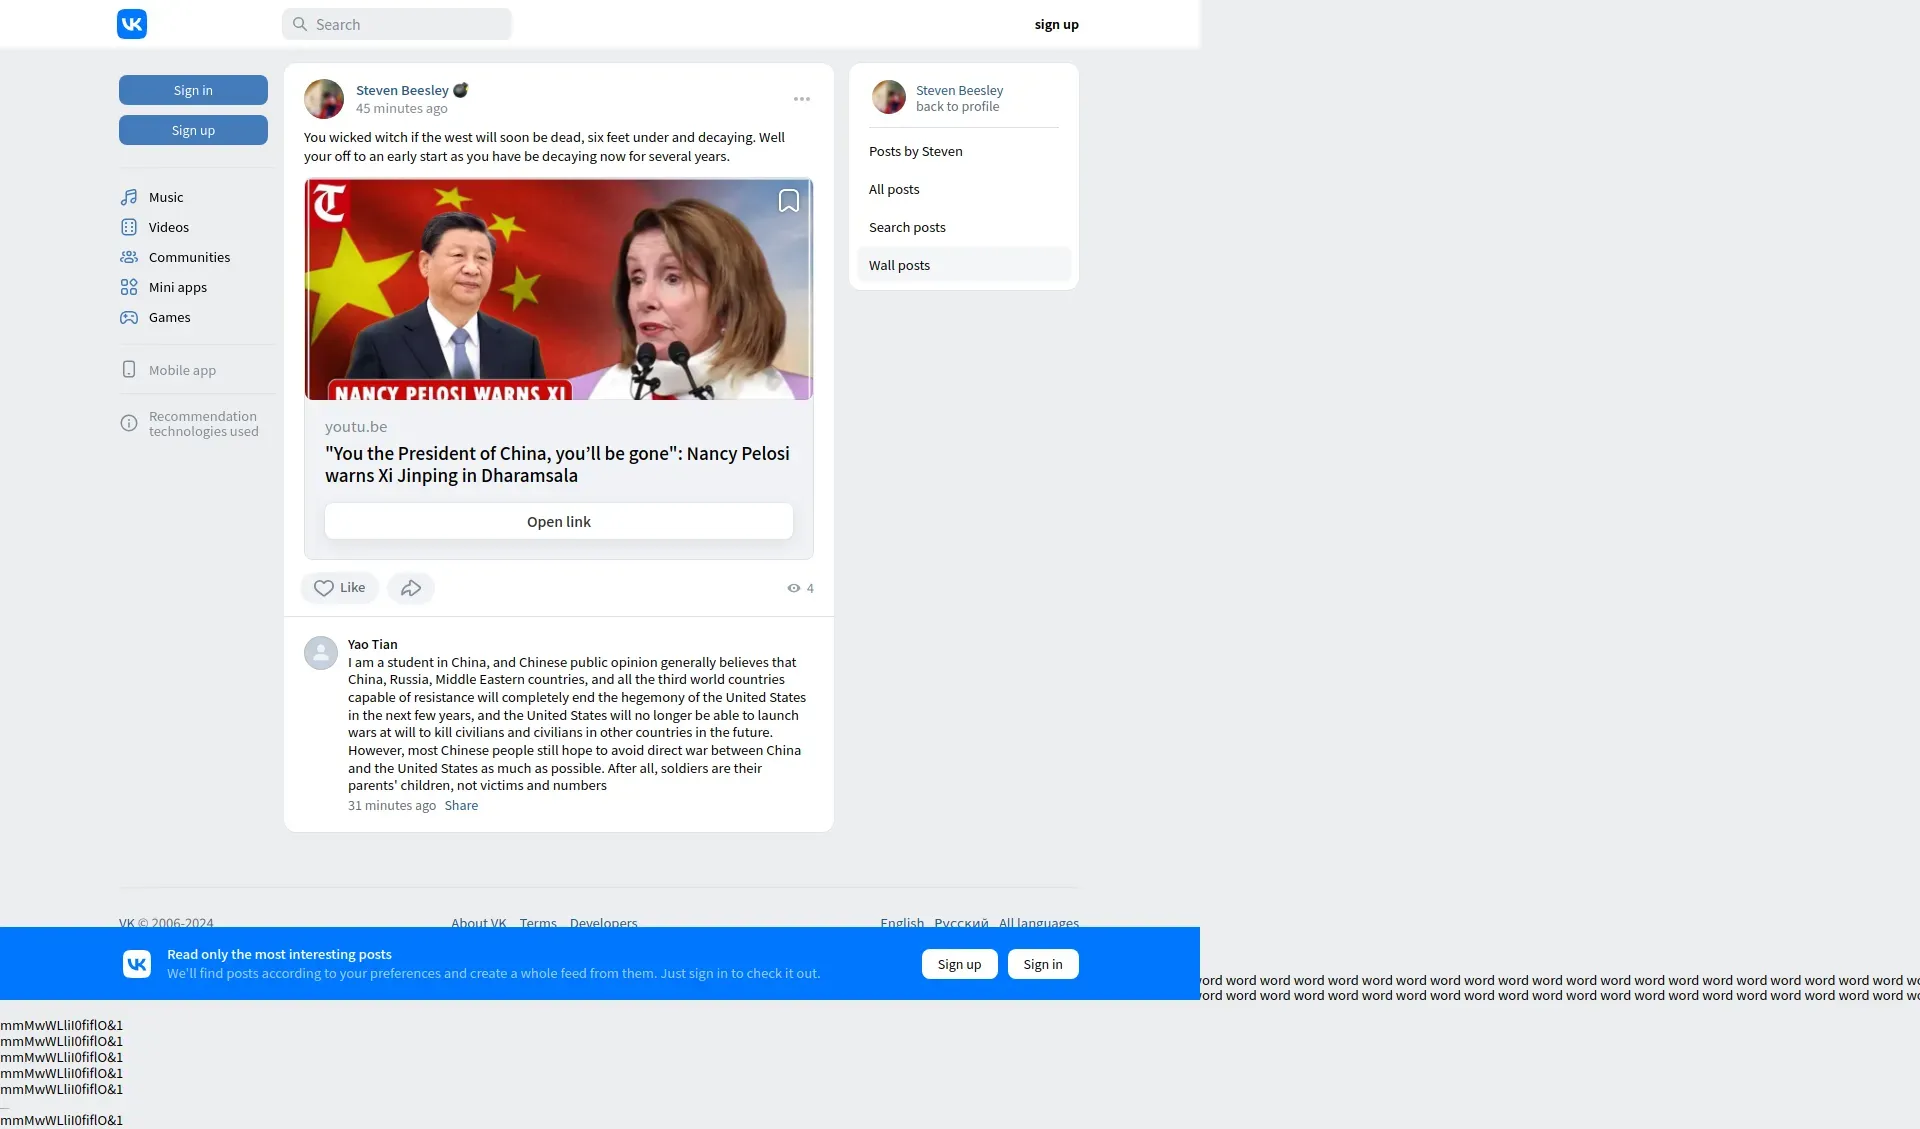The width and height of the screenshot is (1920, 1129).
Task: Open the three-dot post options menu
Action: point(801,99)
